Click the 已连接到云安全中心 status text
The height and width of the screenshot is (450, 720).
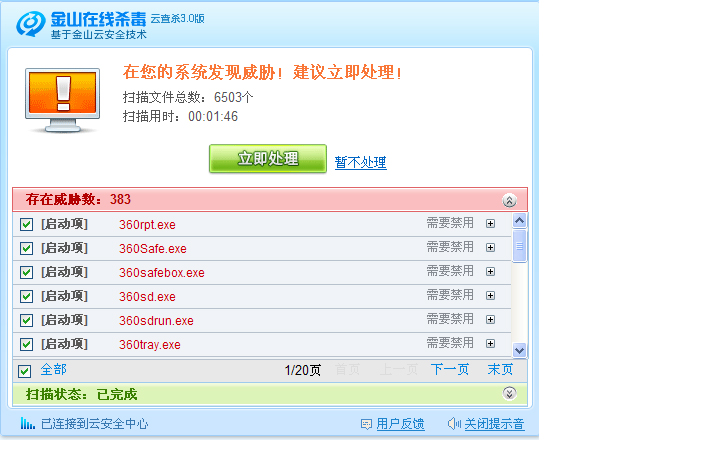point(95,424)
